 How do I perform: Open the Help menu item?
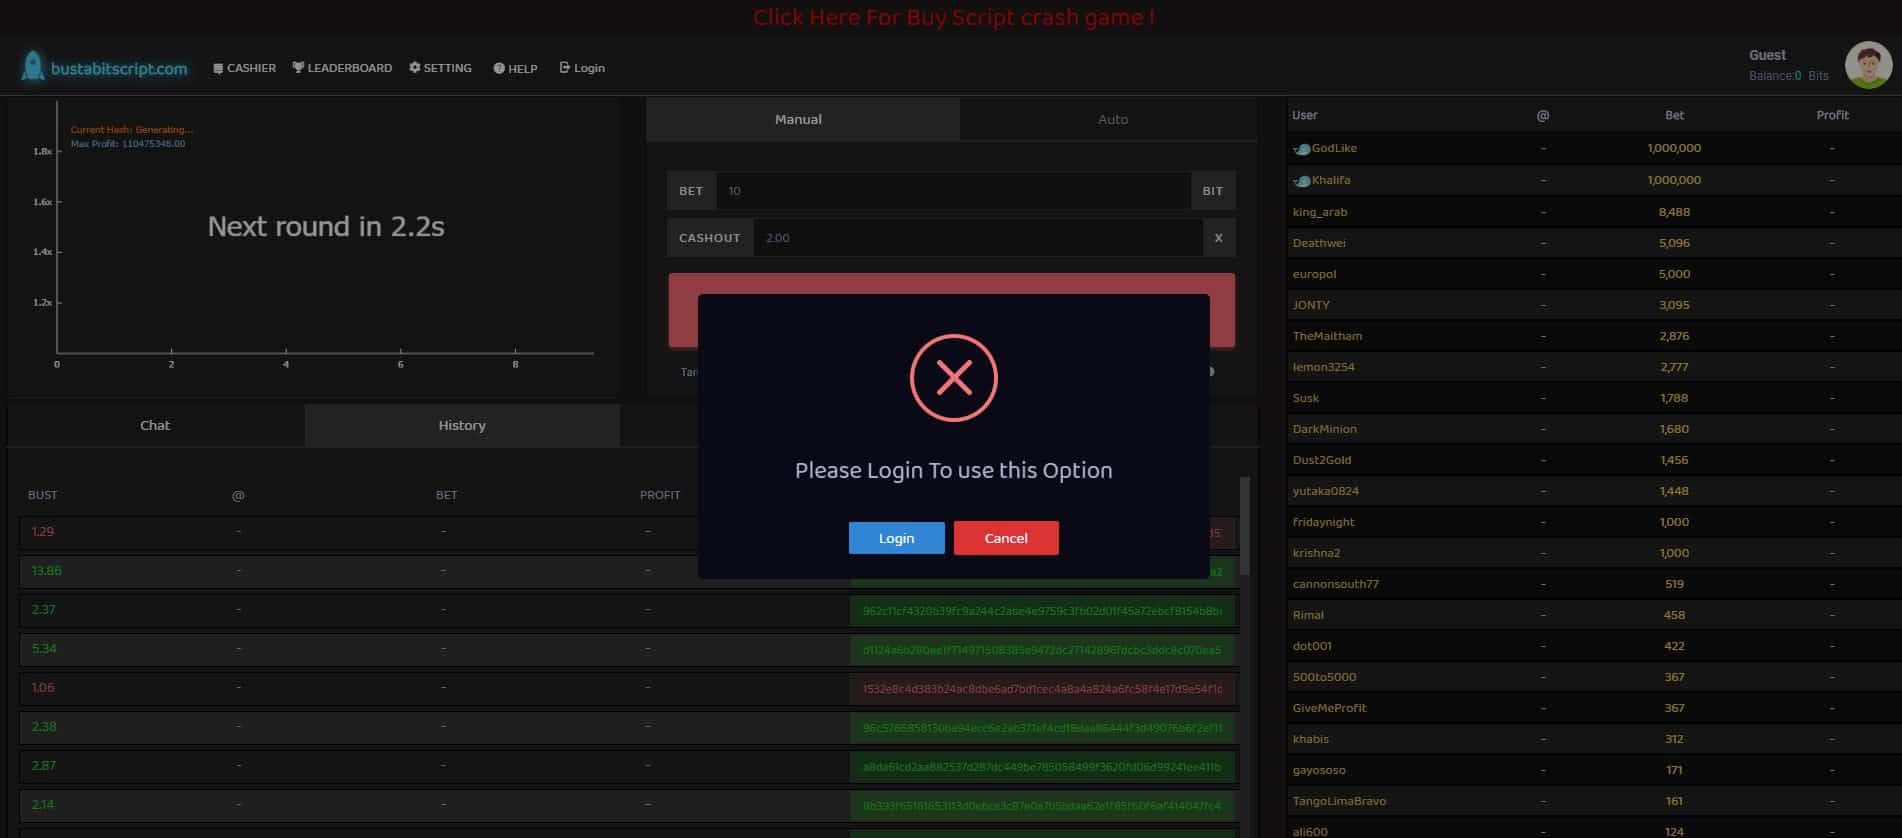click(x=515, y=68)
